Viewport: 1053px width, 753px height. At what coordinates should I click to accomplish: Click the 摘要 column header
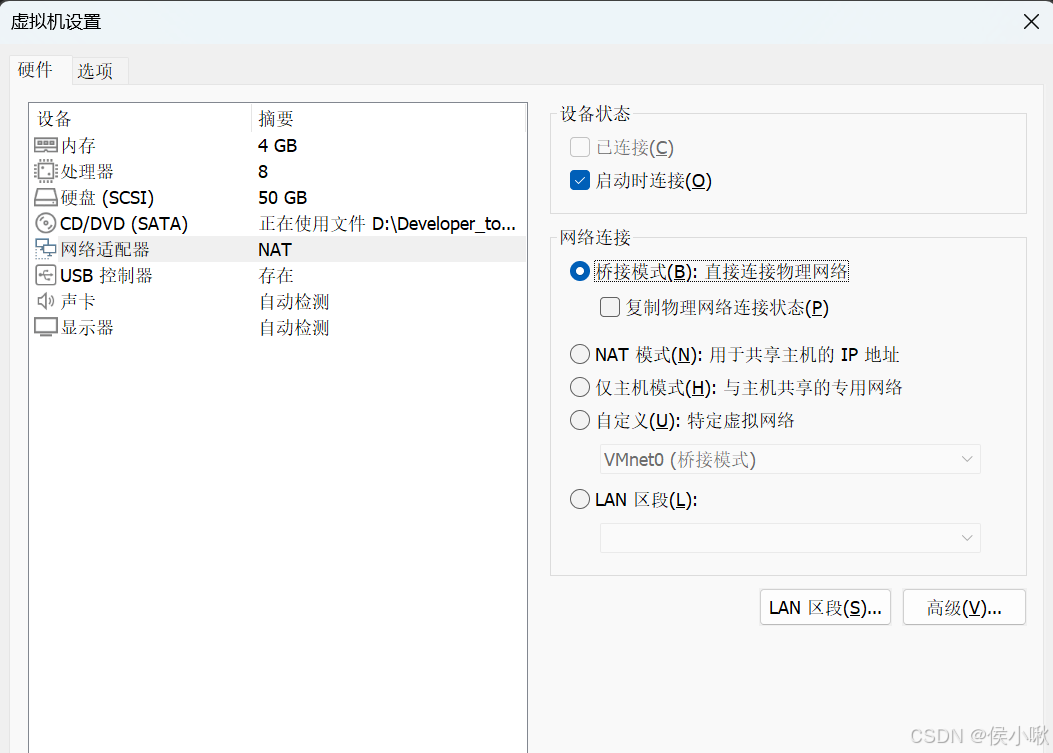(x=389, y=118)
